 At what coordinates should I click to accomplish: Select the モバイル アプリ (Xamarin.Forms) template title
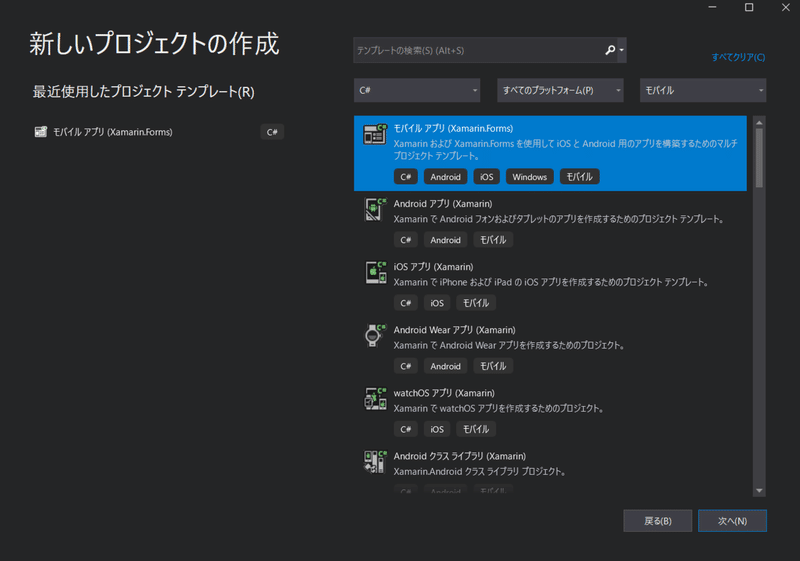(x=453, y=129)
